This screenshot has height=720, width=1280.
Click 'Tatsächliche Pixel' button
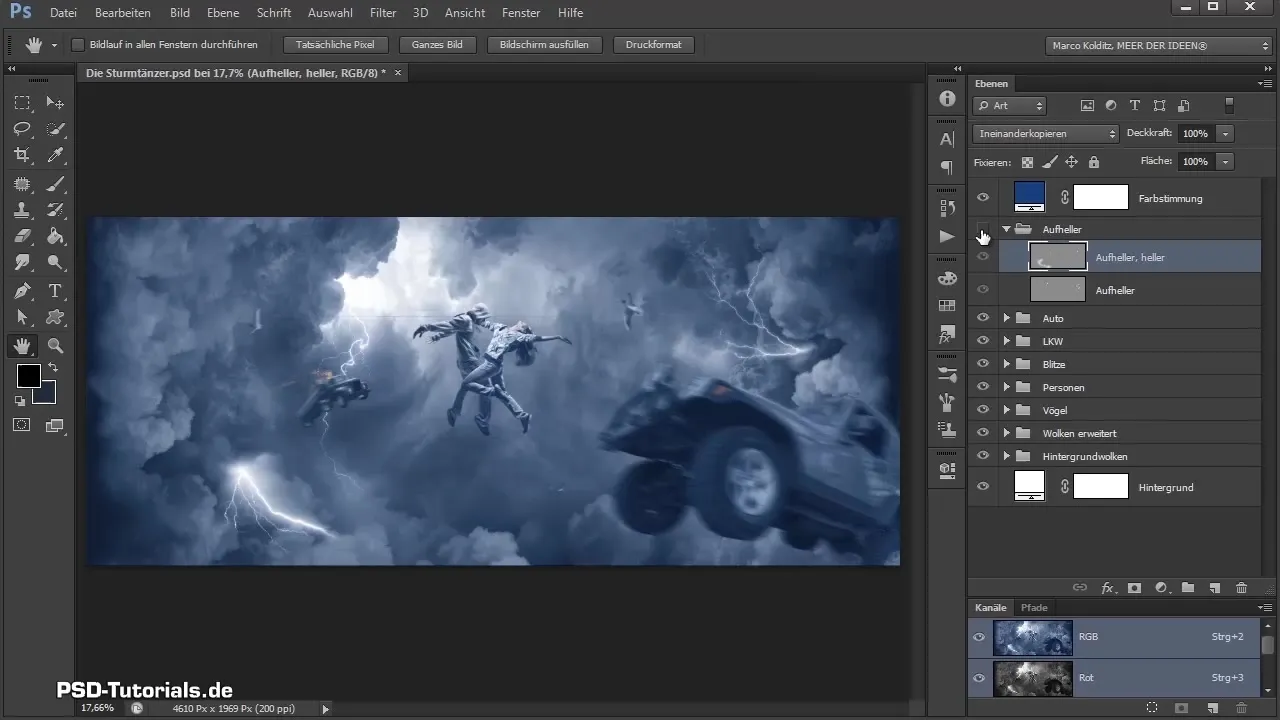pyautogui.click(x=335, y=45)
